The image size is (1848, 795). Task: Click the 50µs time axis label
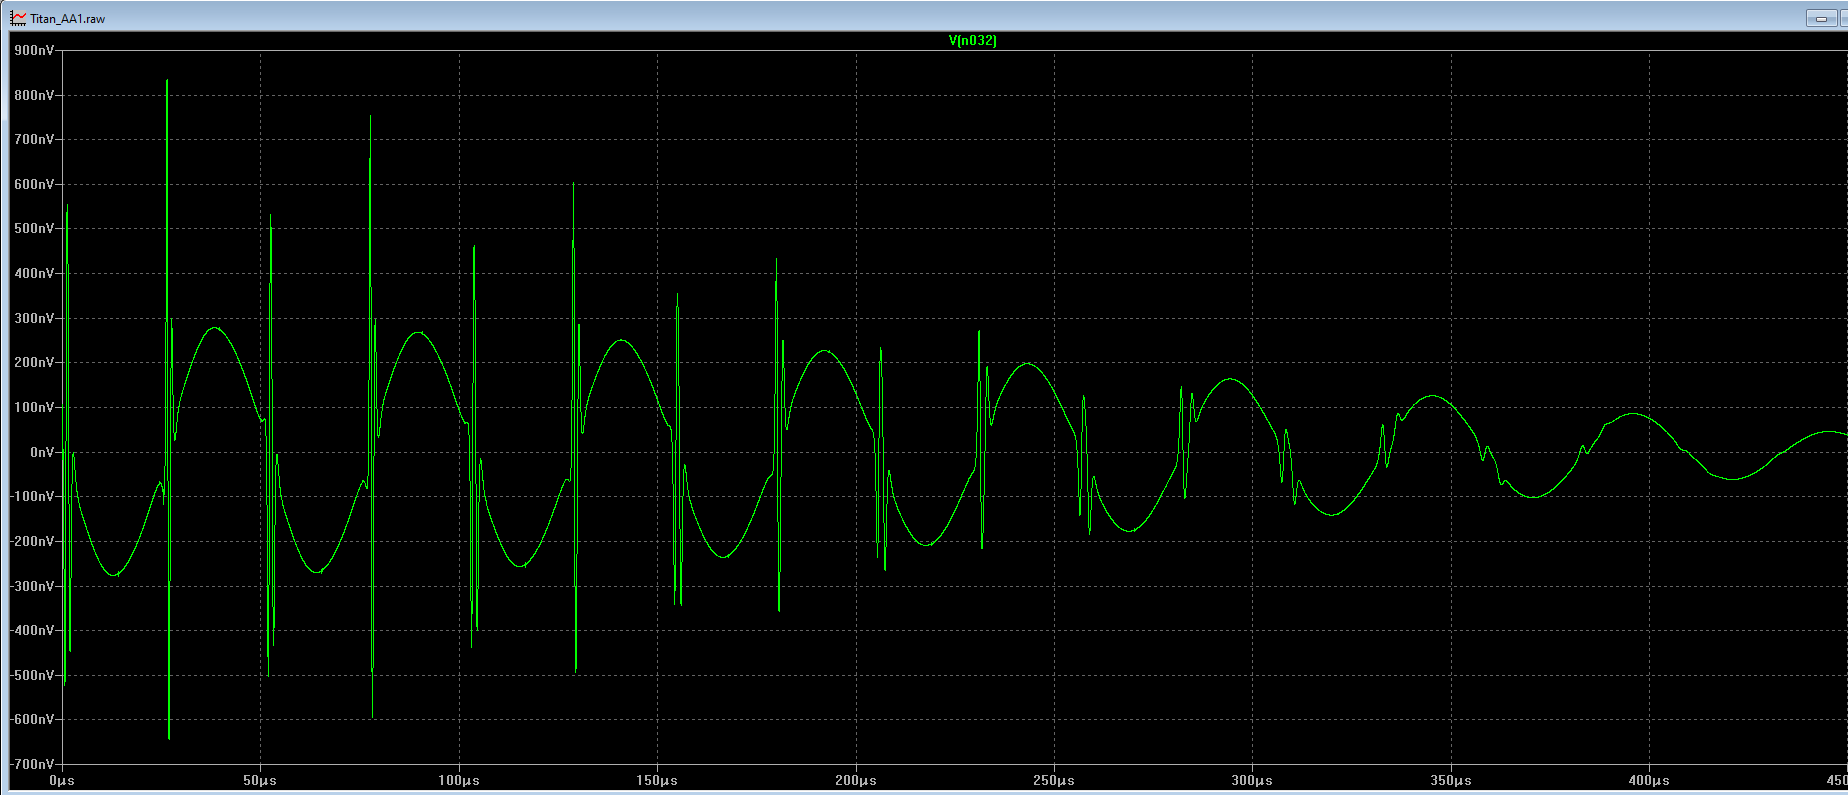click(x=260, y=780)
